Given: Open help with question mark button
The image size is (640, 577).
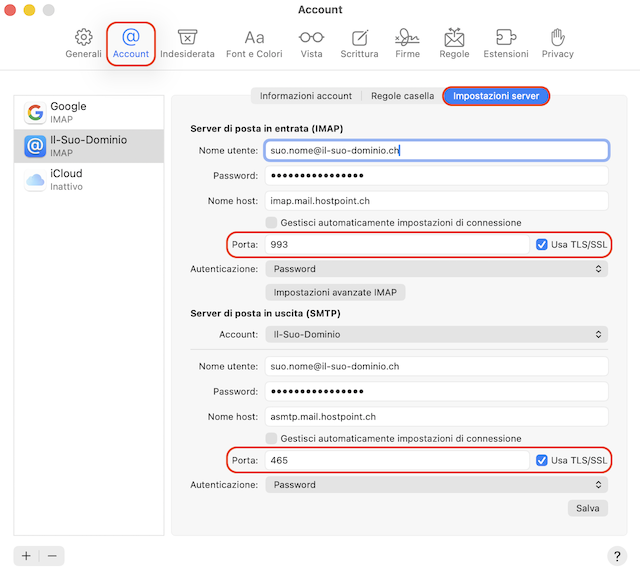Looking at the screenshot, I should click(x=617, y=556).
